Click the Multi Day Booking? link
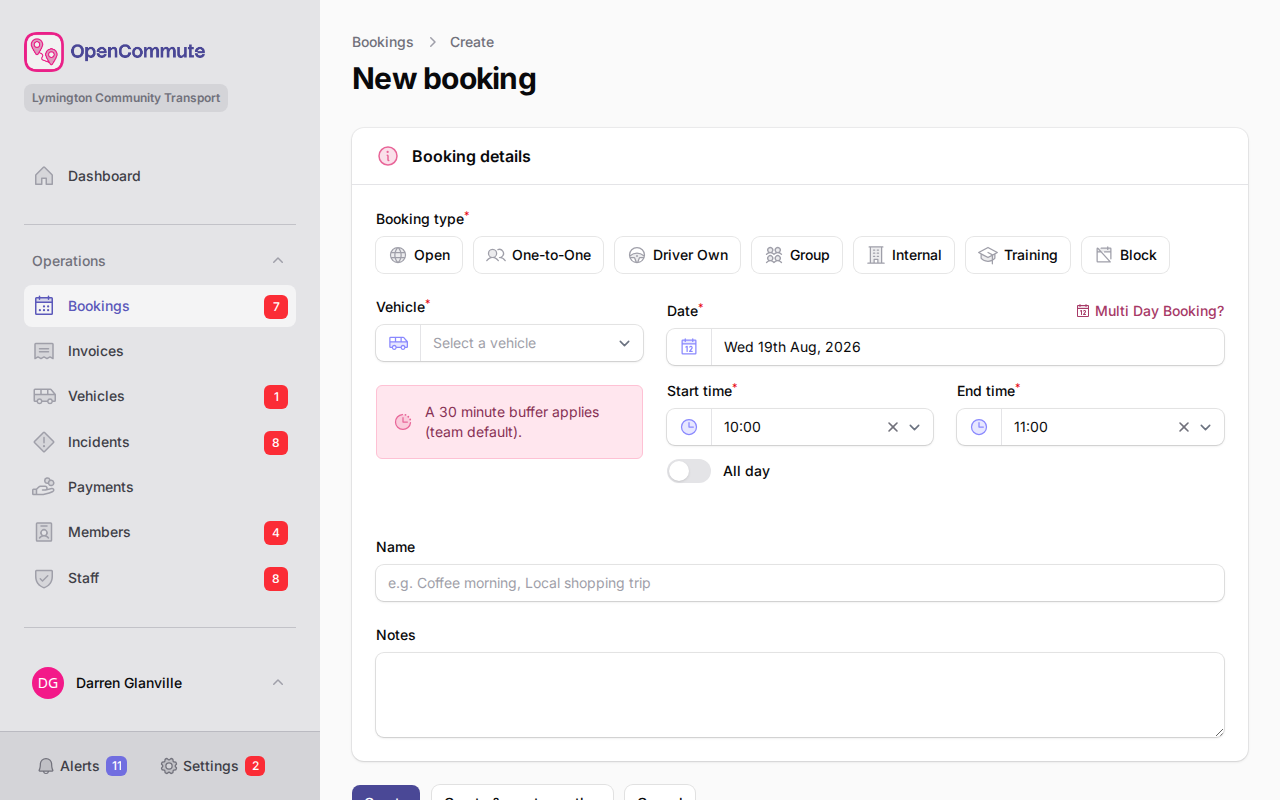 [1150, 311]
